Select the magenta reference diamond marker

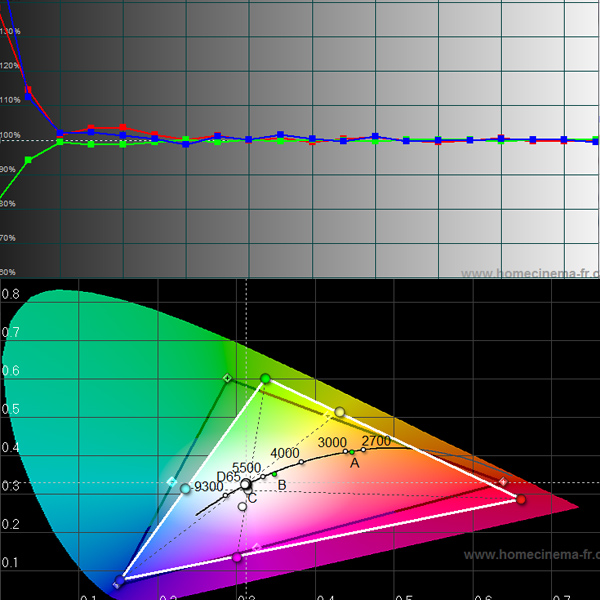point(257,548)
